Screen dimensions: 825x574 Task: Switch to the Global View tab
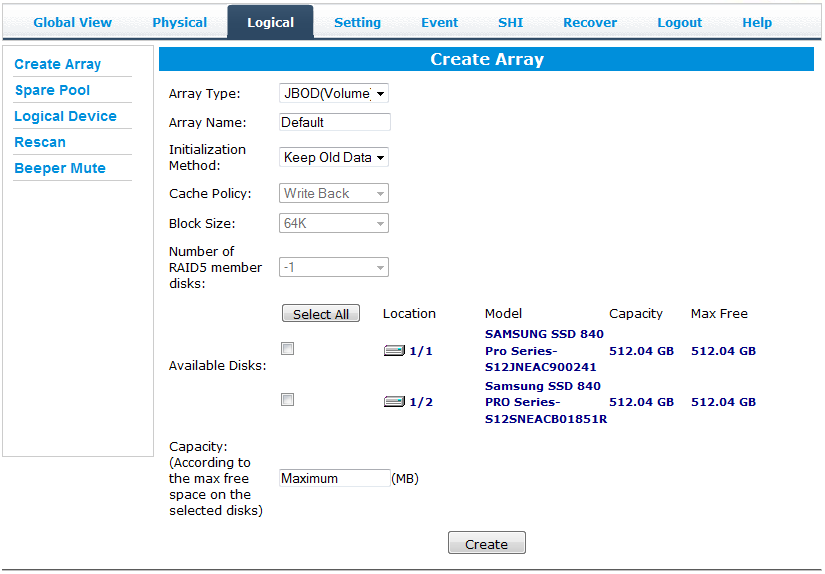pos(73,22)
